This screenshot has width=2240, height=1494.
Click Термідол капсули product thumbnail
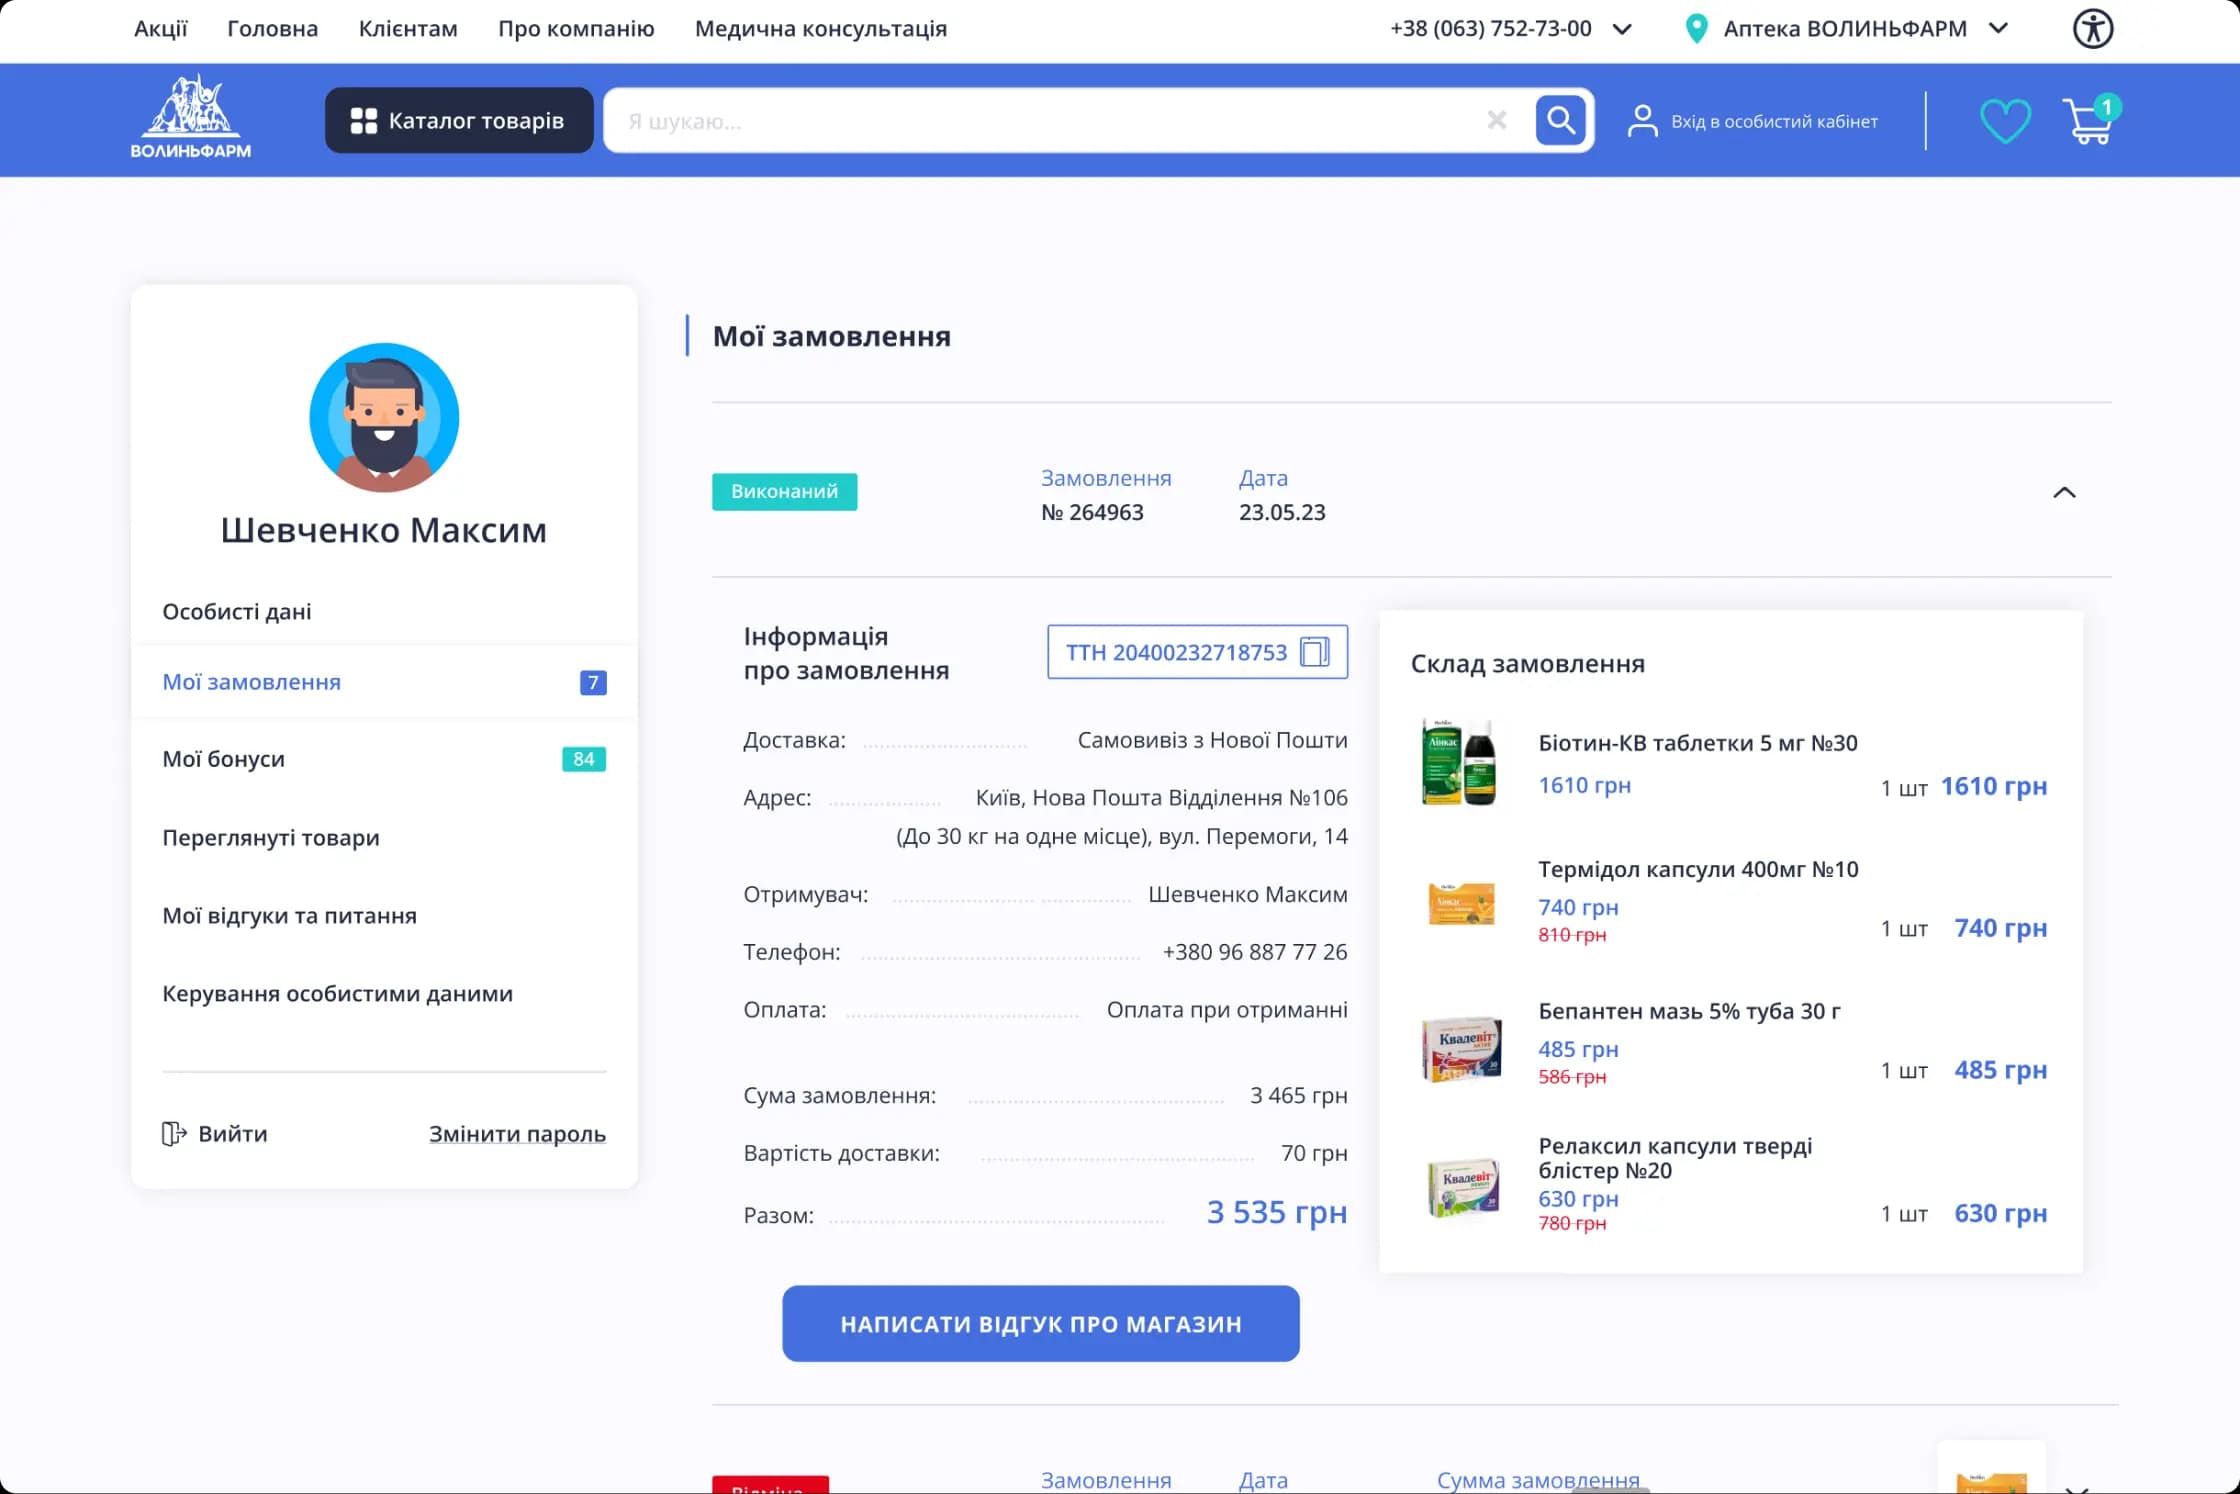(x=1461, y=903)
